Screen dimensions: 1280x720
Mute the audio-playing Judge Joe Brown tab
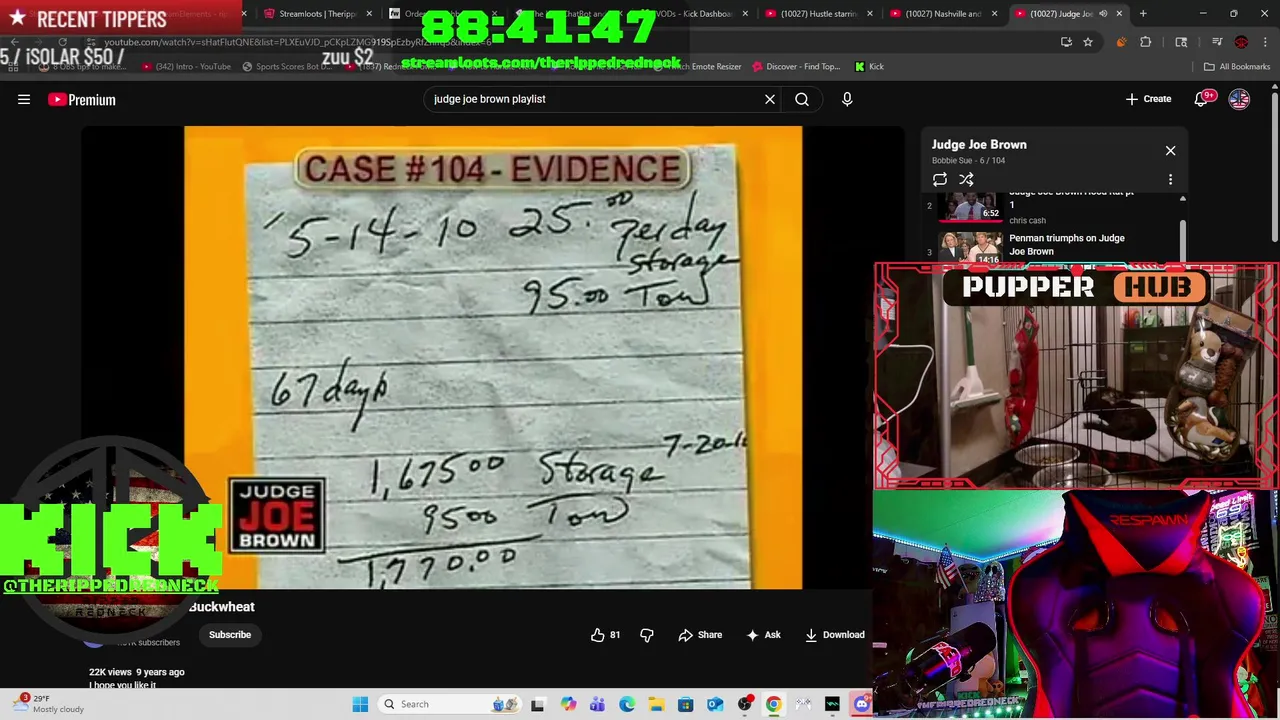pos(1104,14)
